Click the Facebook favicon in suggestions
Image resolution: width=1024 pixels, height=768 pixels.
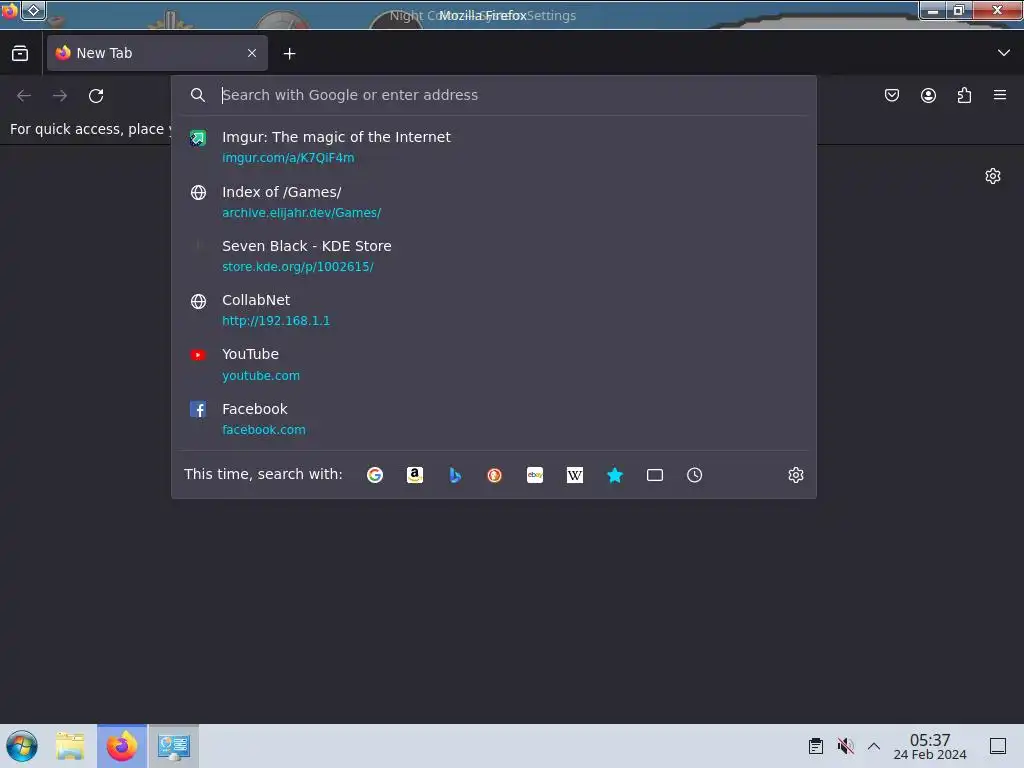(198, 409)
